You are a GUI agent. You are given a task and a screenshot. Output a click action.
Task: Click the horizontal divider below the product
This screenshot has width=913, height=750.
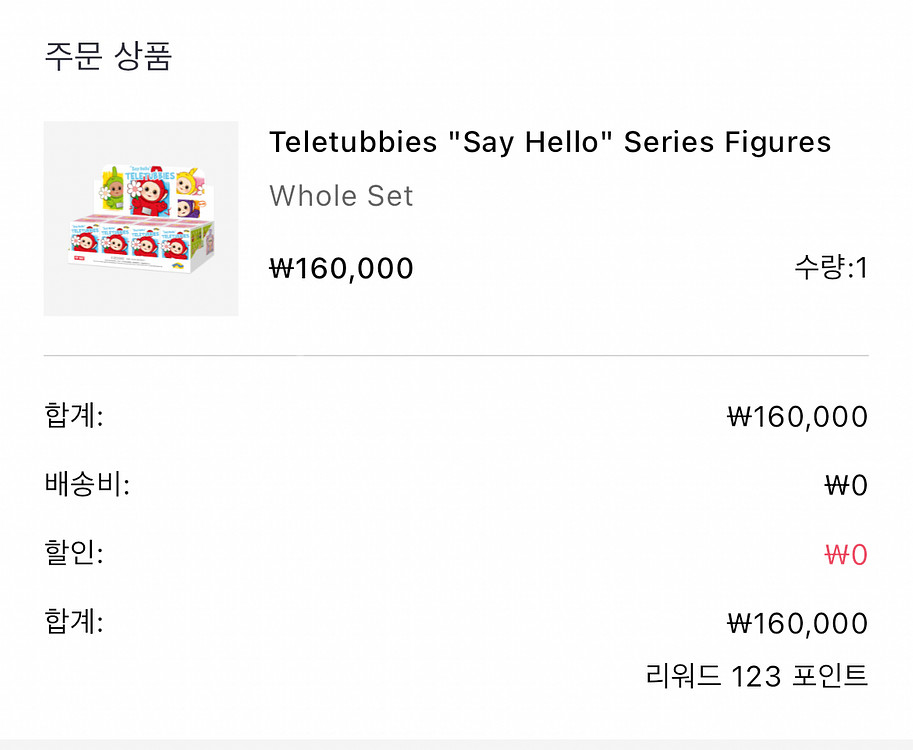tap(456, 355)
